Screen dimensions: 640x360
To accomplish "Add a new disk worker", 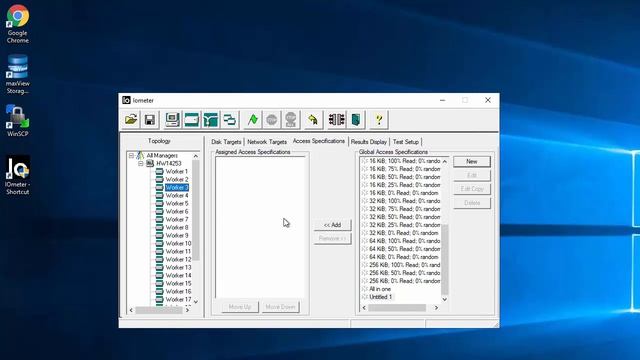I will coord(191,120).
